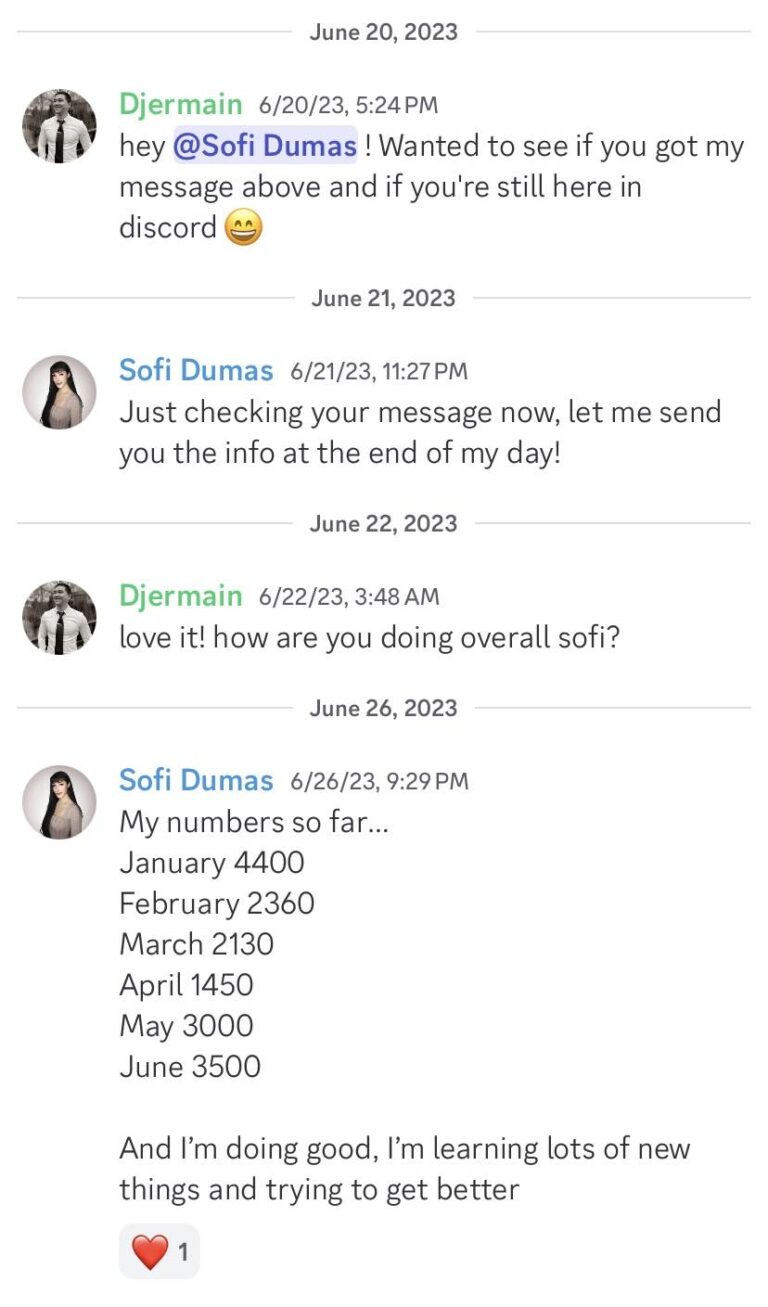Open Djermain's avatar on June 22 message
The image size is (768, 1307).
[60, 617]
